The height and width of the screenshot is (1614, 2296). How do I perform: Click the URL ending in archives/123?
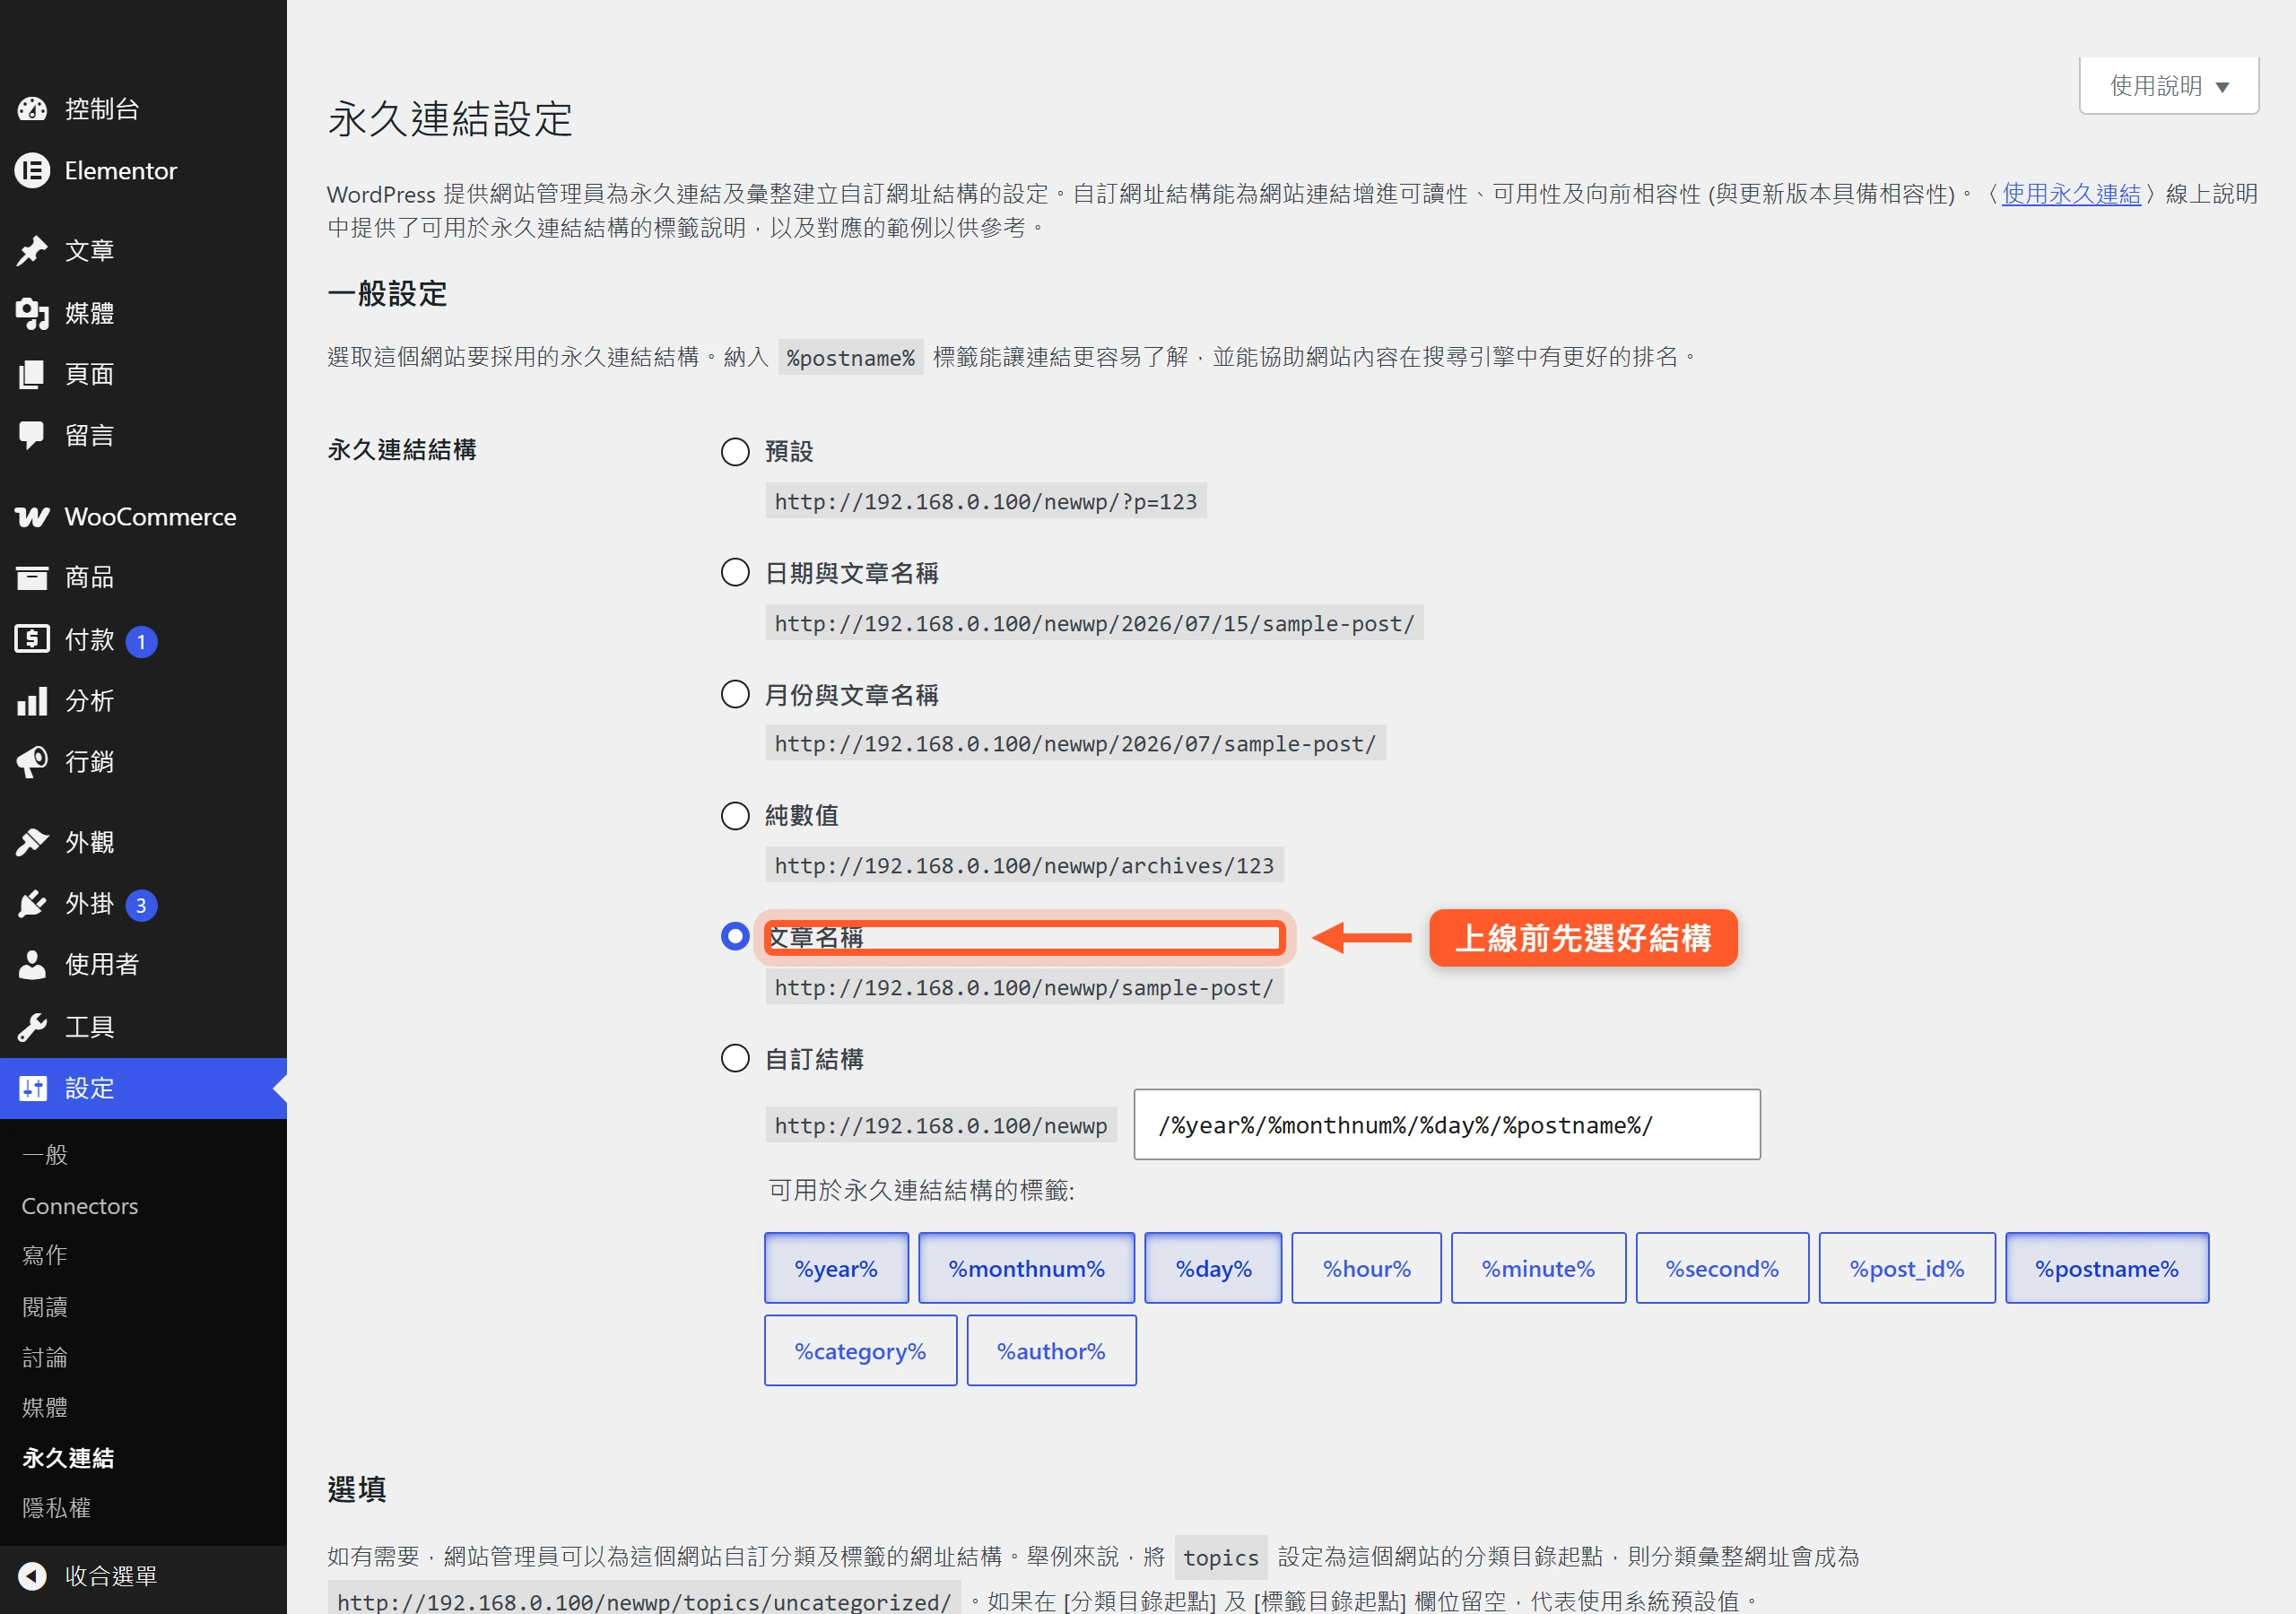tap(1024, 865)
